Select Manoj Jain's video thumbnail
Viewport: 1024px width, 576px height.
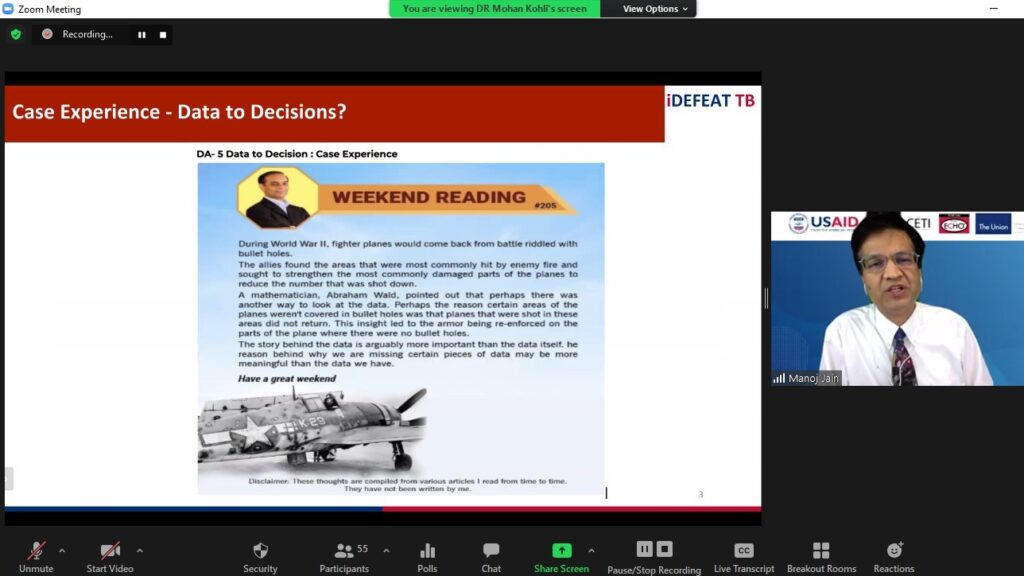pyautogui.click(x=895, y=299)
